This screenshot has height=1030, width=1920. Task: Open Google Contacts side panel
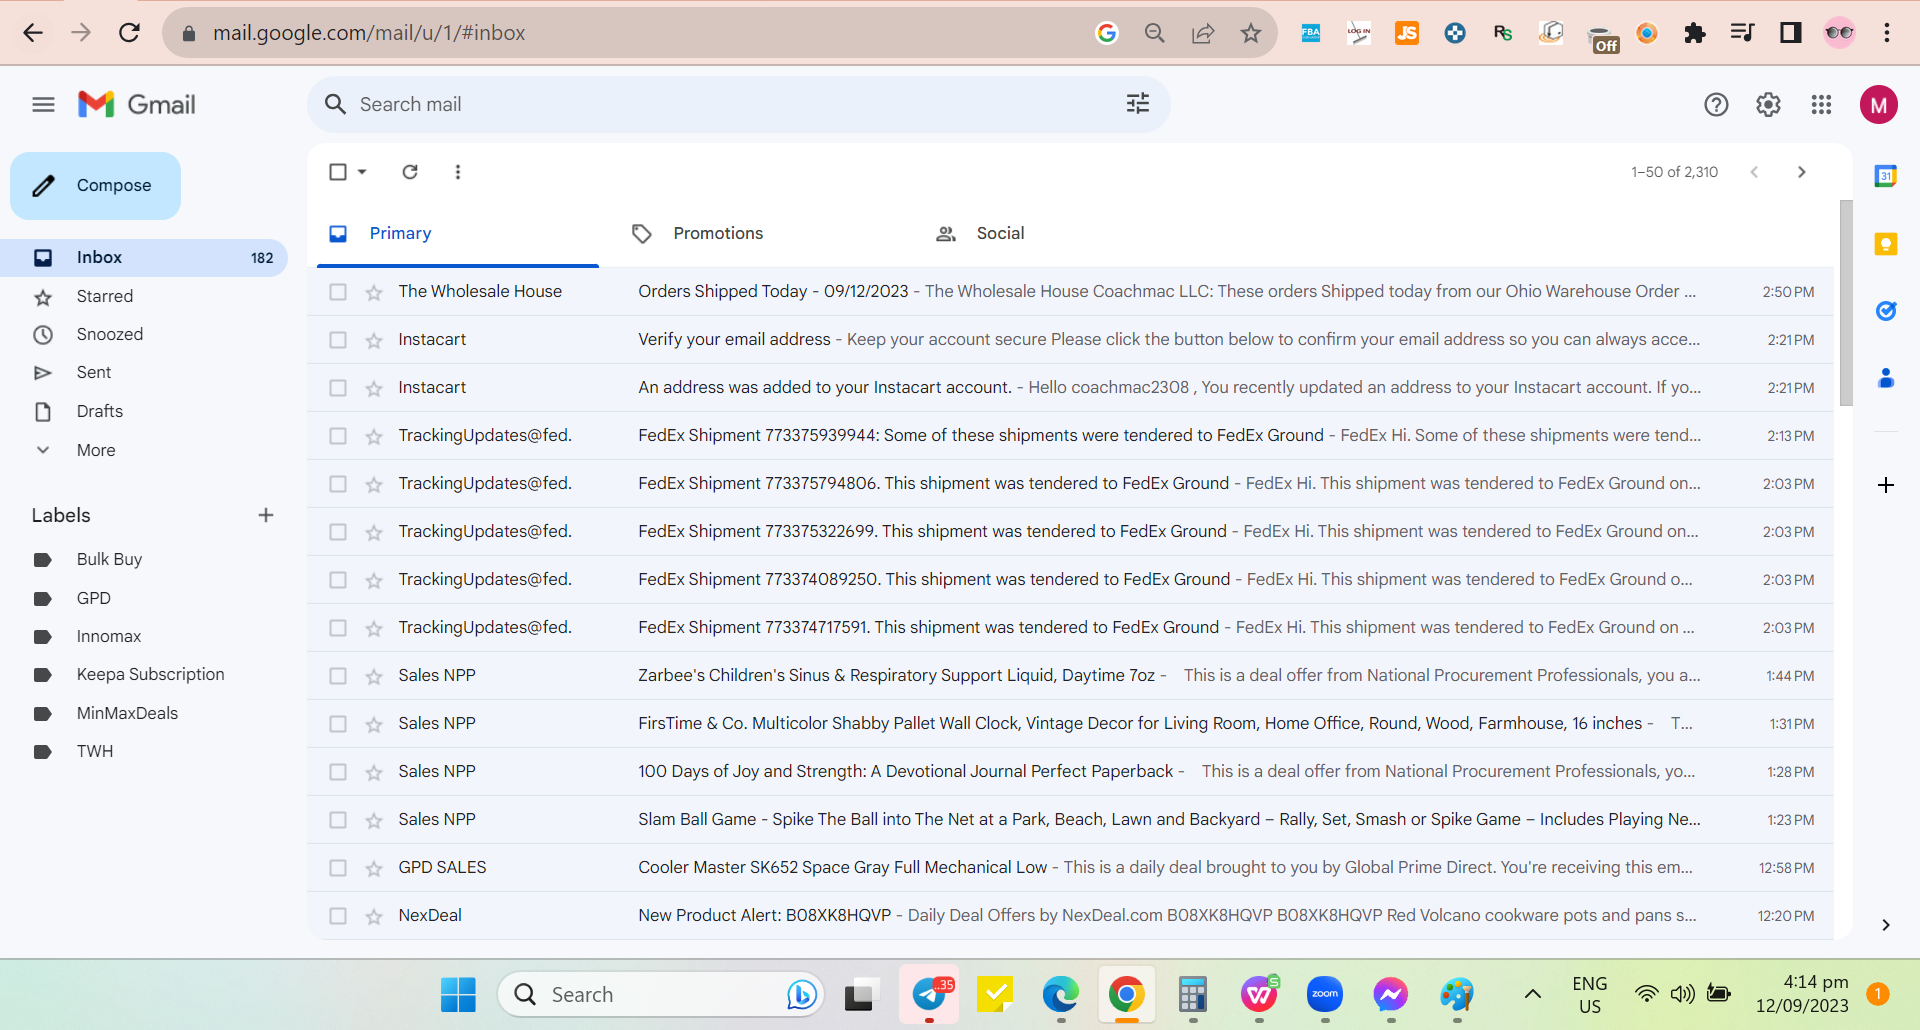tap(1886, 378)
